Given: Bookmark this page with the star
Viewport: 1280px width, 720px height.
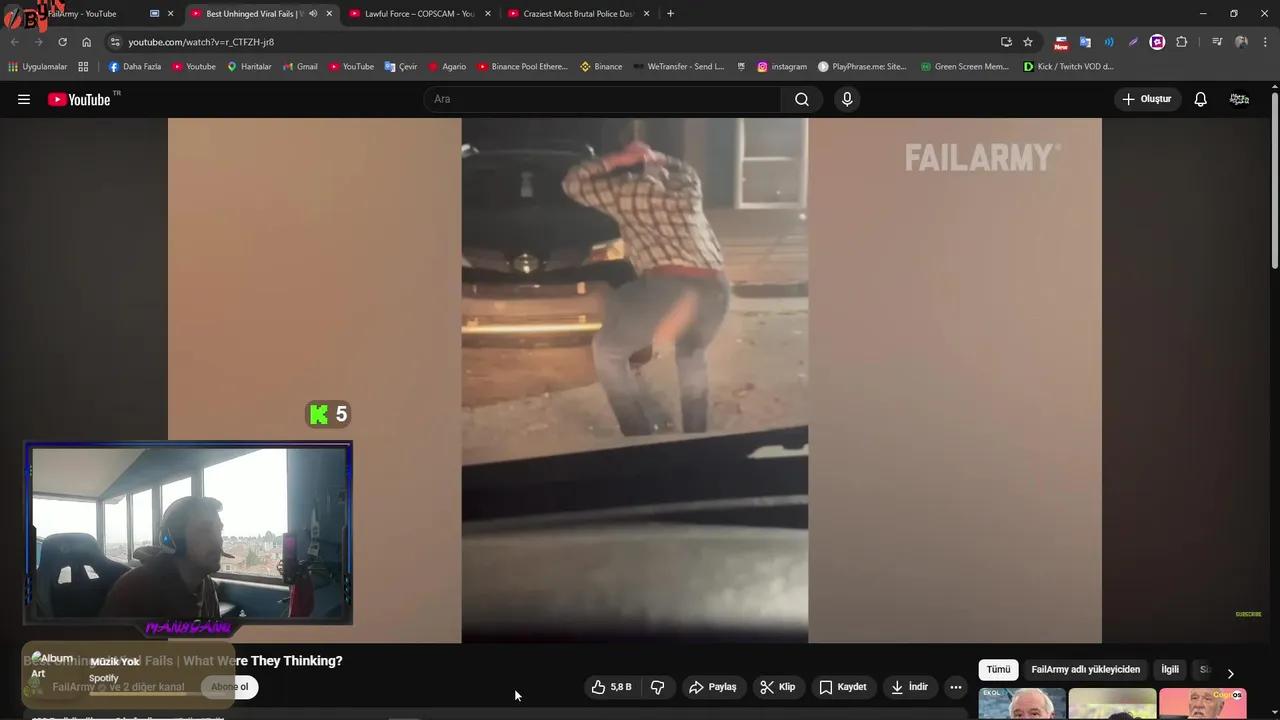Looking at the screenshot, I should (1028, 42).
